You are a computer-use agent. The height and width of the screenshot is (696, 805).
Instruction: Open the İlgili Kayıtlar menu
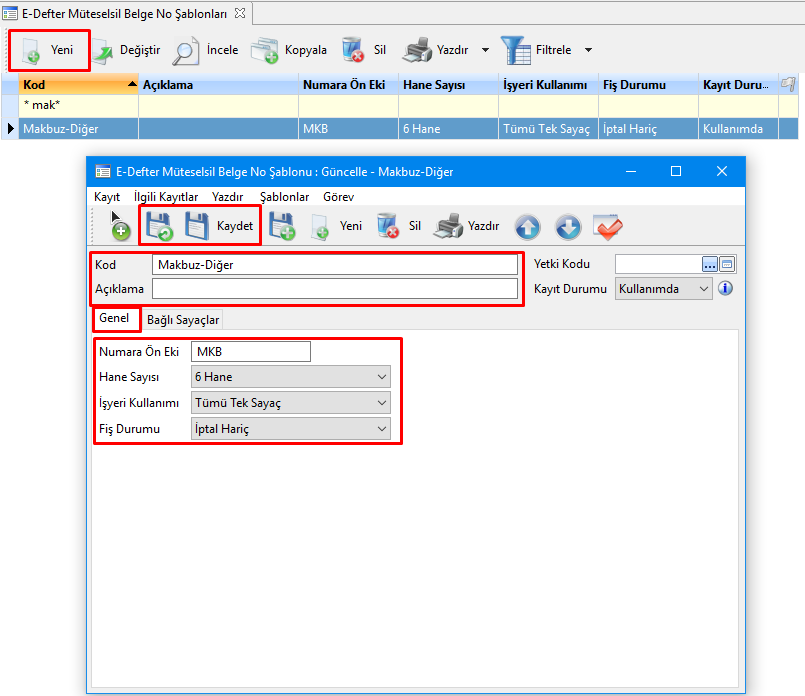pos(166,197)
